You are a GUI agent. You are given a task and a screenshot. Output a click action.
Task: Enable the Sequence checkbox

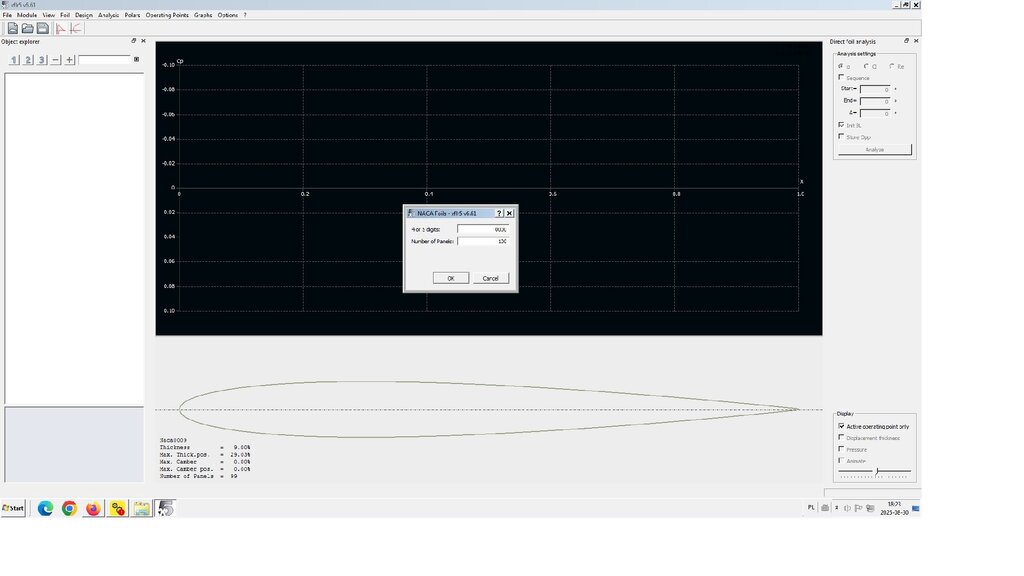coord(841,78)
